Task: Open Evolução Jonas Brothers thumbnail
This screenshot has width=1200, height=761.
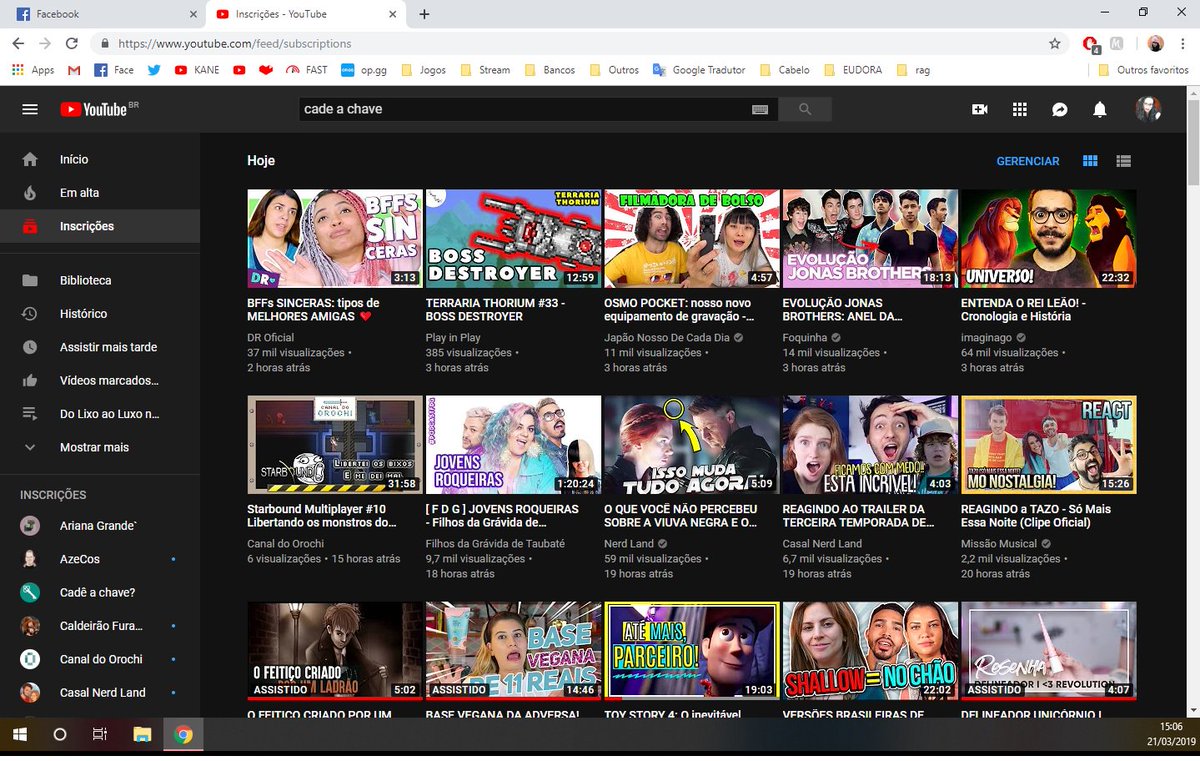Action: tap(870, 239)
